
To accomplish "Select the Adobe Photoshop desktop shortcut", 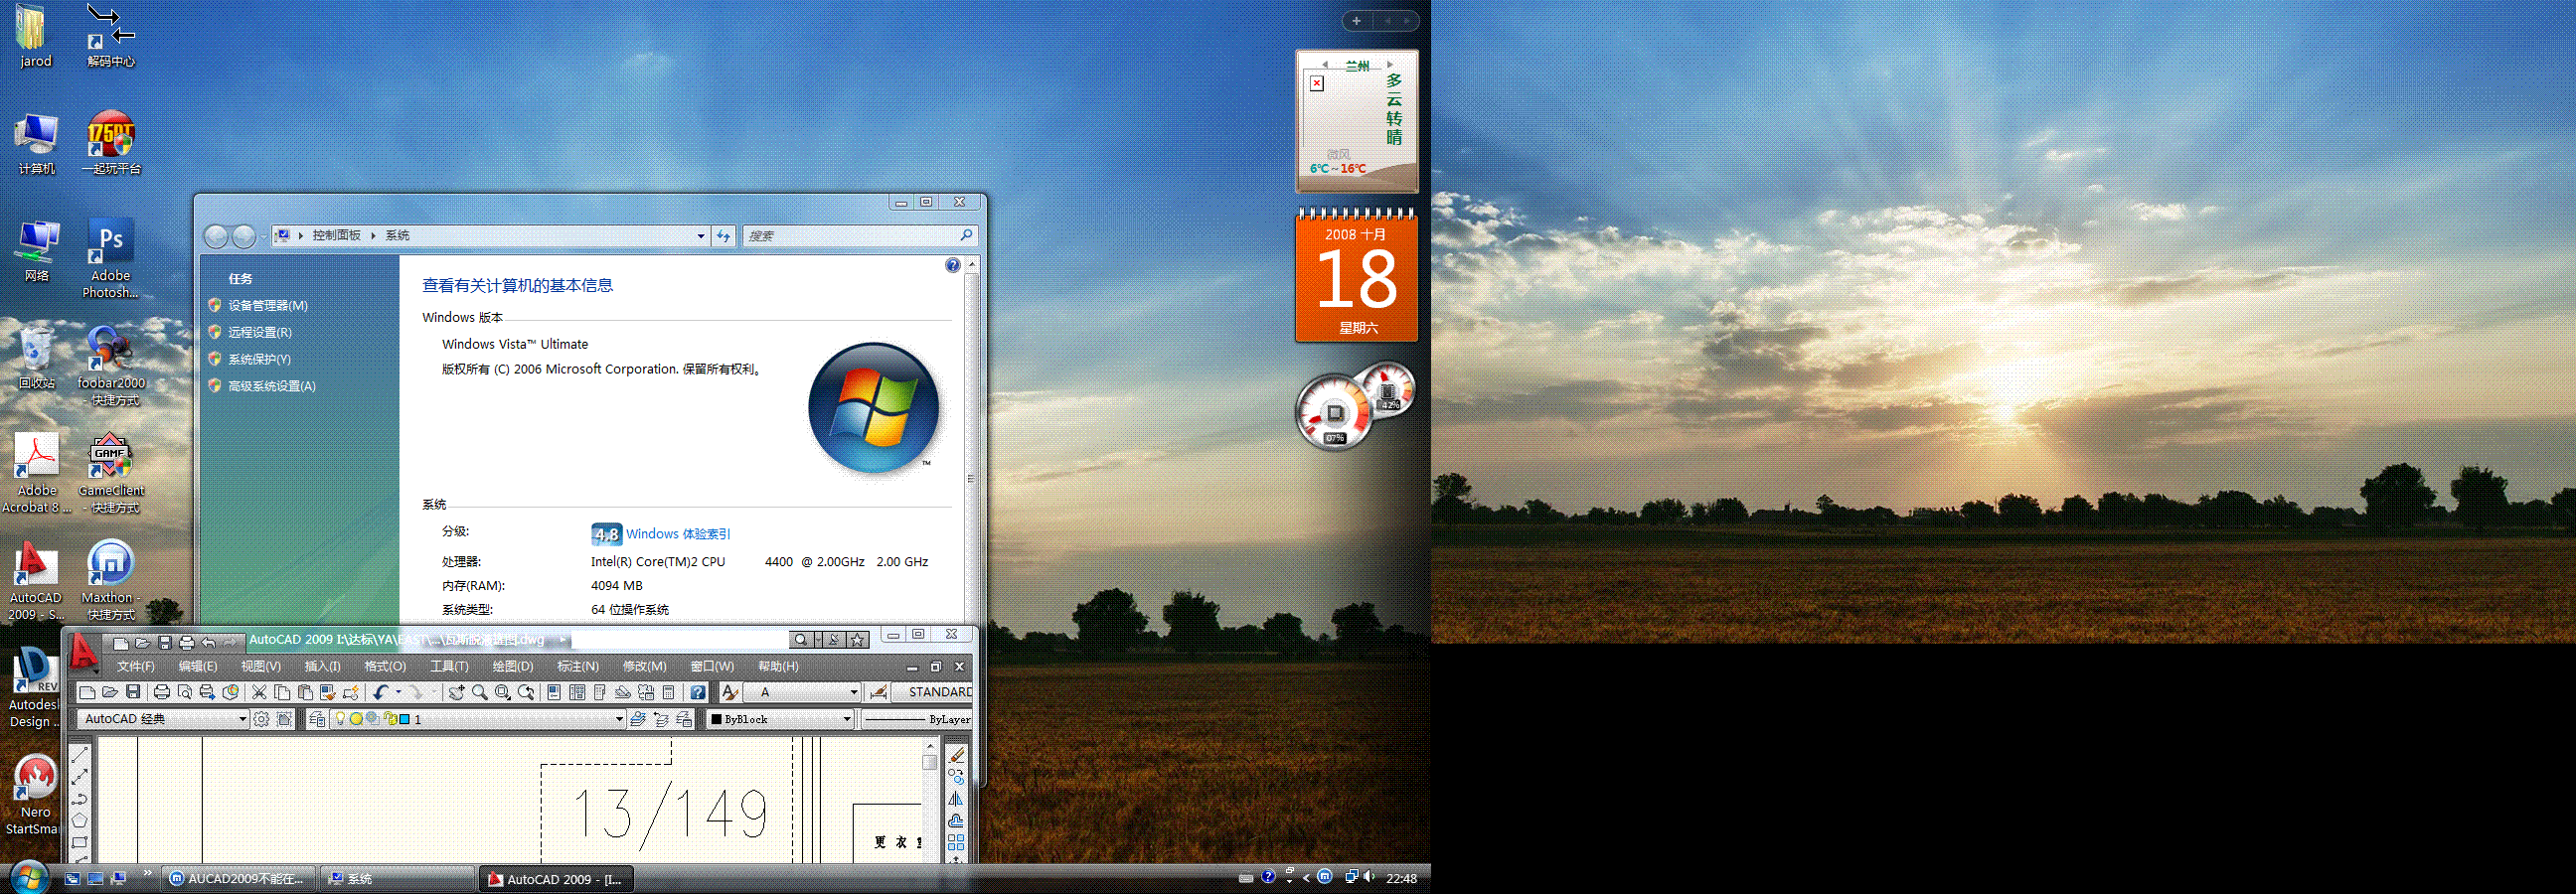I will pyautogui.click(x=110, y=258).
